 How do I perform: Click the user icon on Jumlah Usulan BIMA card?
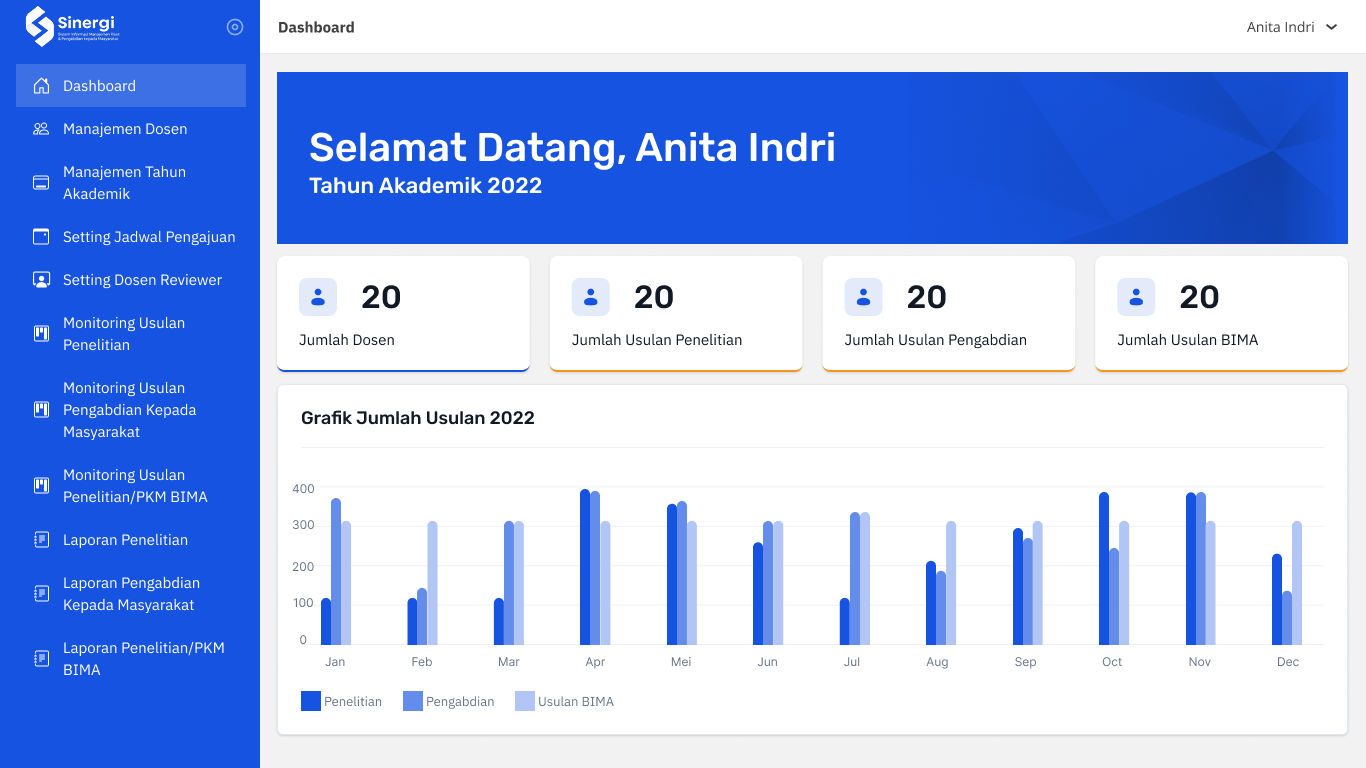tap(1136, 297)
